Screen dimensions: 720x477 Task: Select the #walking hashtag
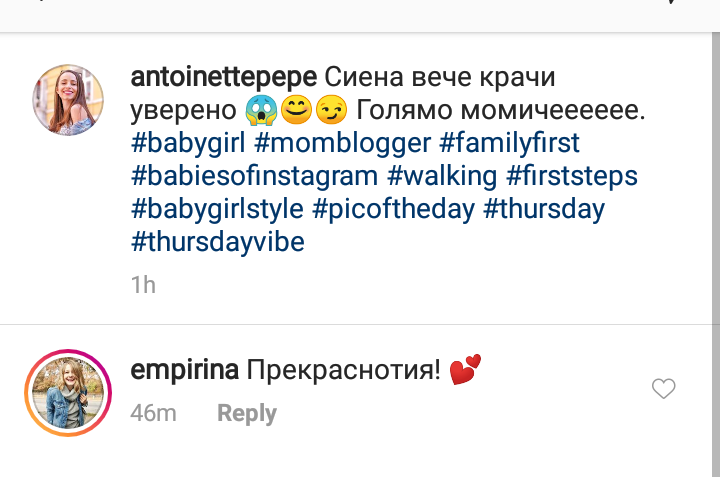coord(442,176)
